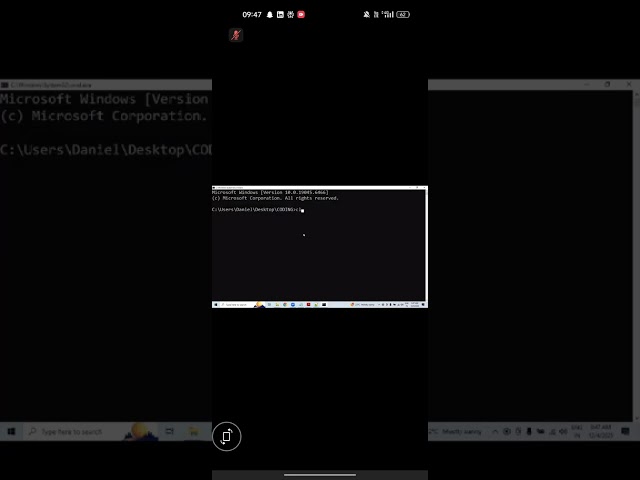Click 'Type here to search' in blurred background
The width and height of the screenshot is (640, 480).
click(71, 431)
